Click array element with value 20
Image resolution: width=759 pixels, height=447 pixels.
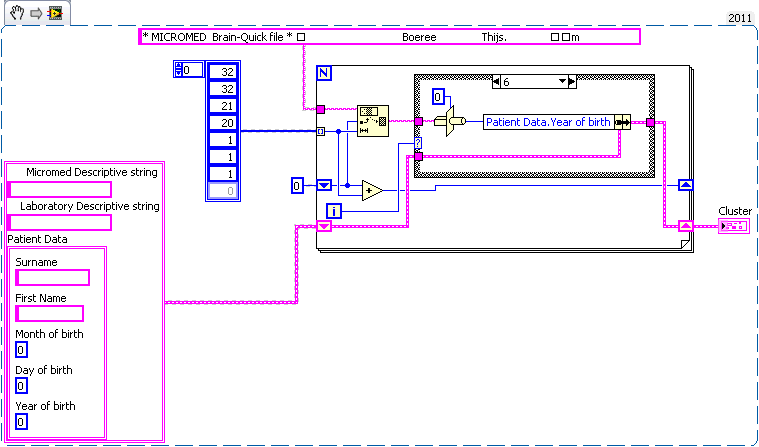pyautogui.click(x=223, y=123)
